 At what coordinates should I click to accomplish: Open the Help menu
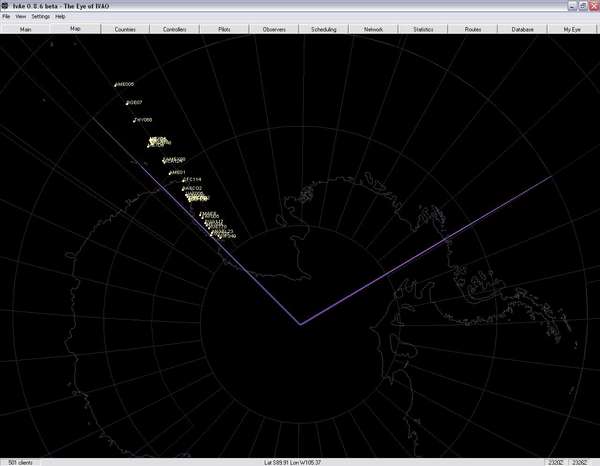(61, 17)
